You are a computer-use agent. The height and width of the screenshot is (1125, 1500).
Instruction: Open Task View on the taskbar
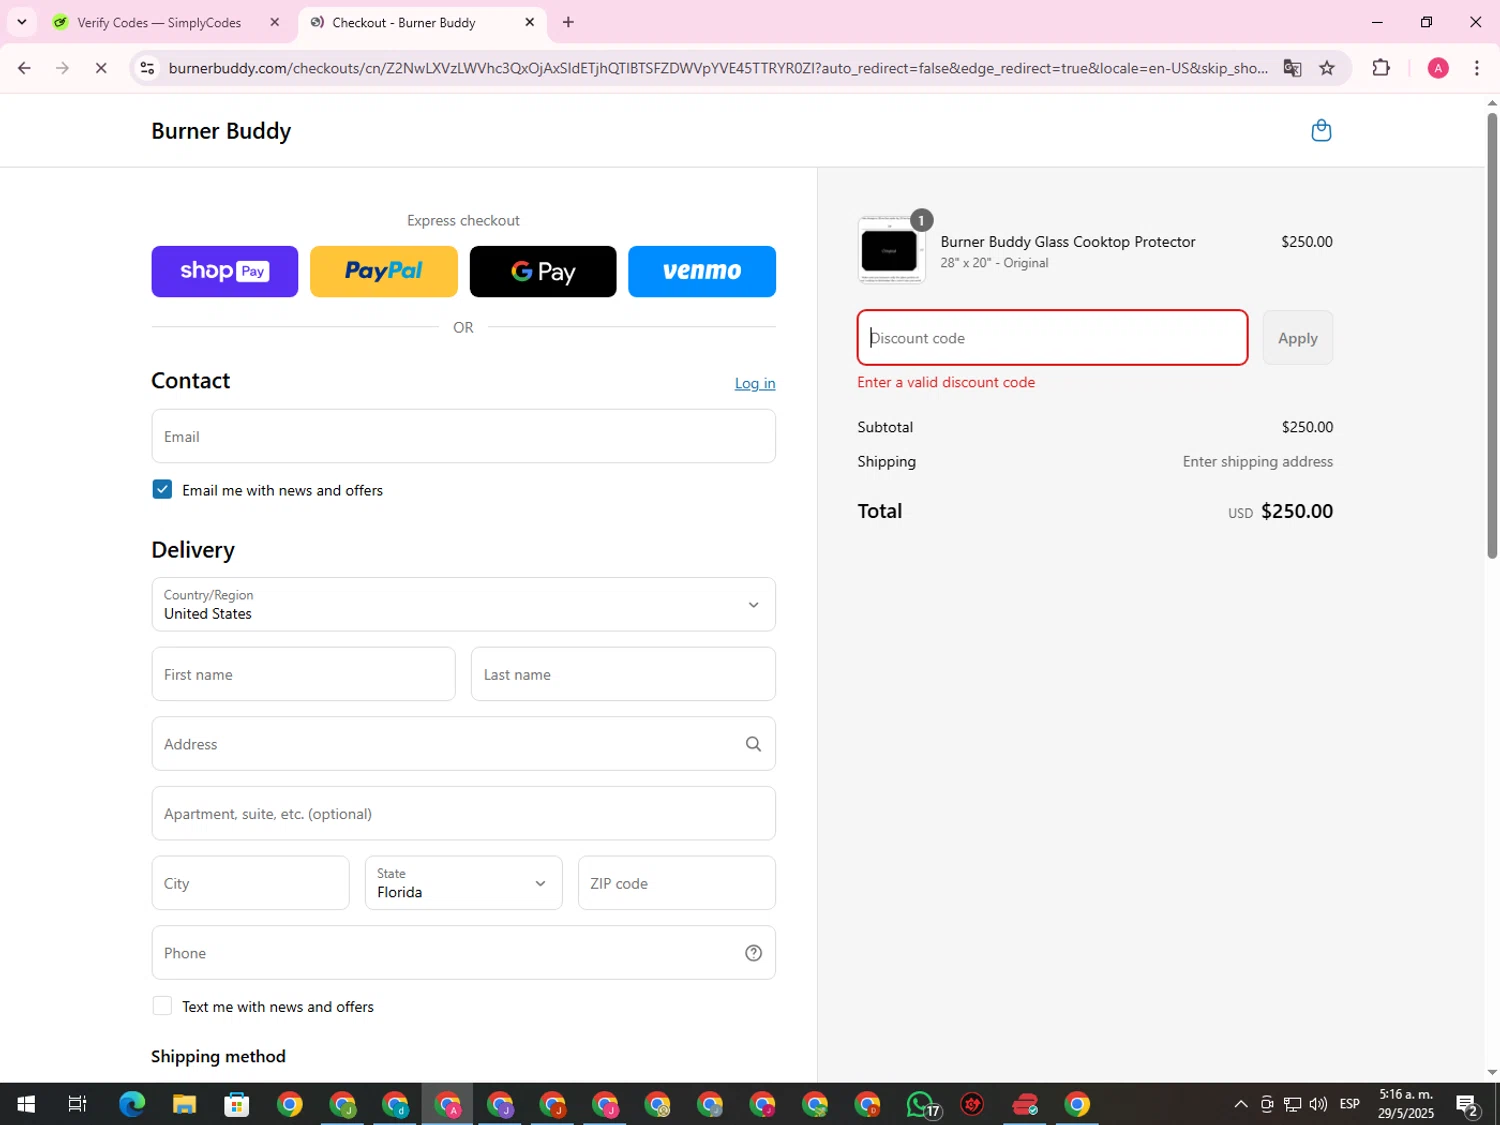(x=77, y=1104)
